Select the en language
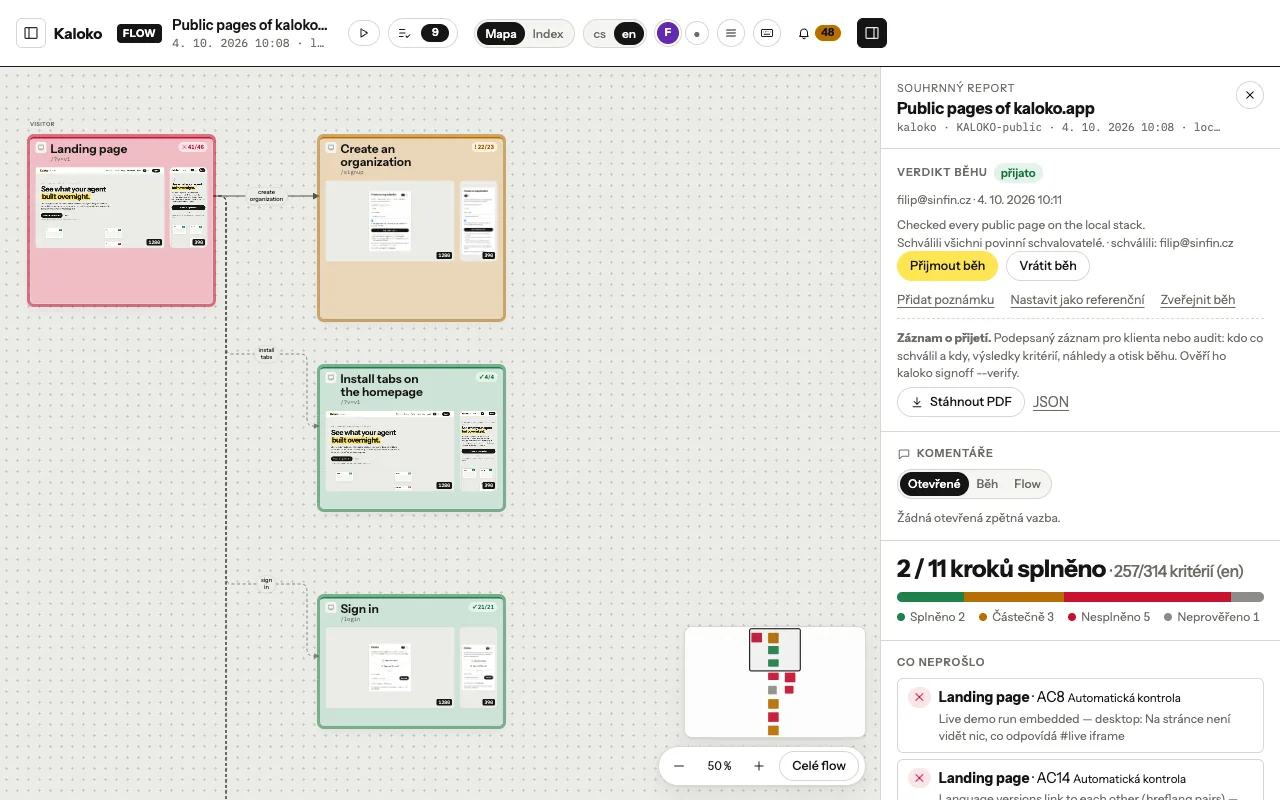Image resolution: width=1280 pixels, height=800 pixels. pyautogui.click(x=629, y=34)
